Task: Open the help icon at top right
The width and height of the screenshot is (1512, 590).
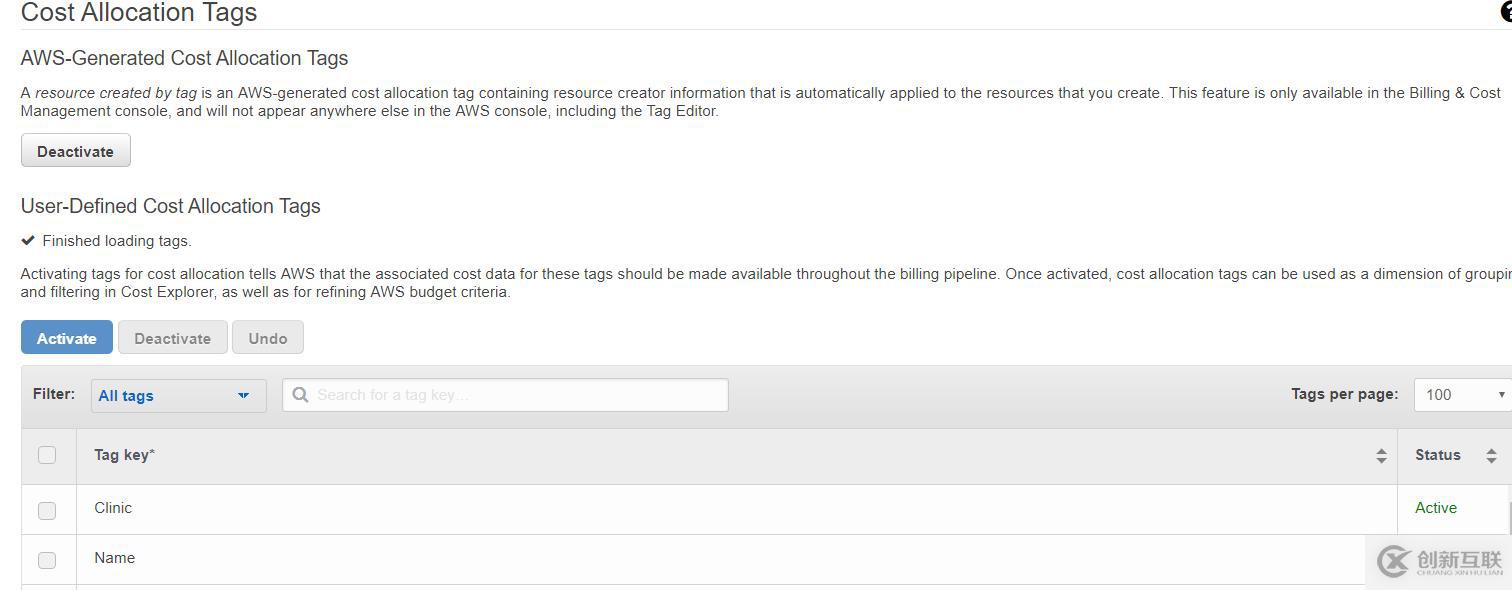Action: tap(1507, 12)
